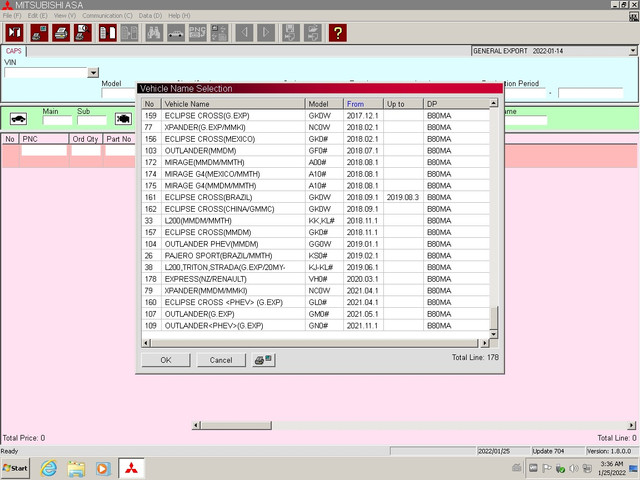Click the VIN input field
The height and width of the screenshot is (480, 640).
tap(46, 73)
